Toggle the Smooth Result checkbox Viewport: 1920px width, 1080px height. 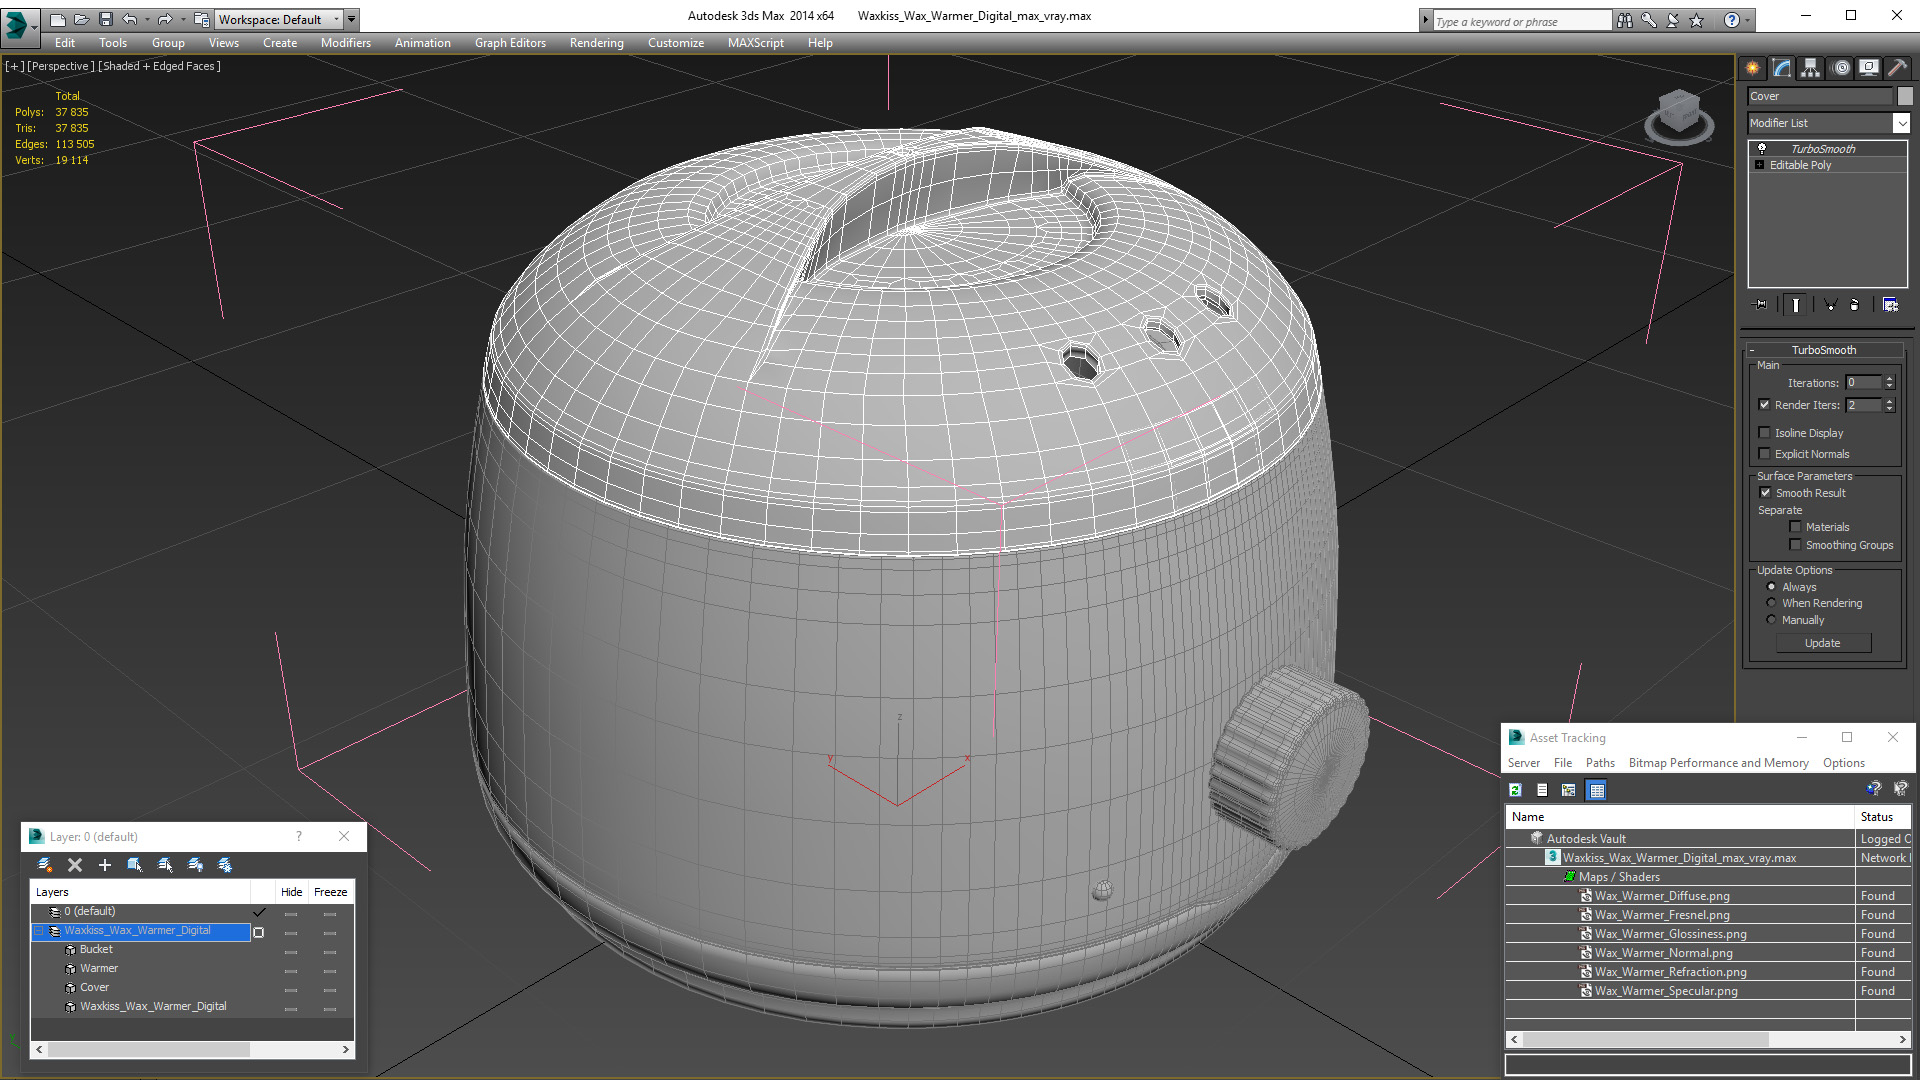pos(1765,493)
